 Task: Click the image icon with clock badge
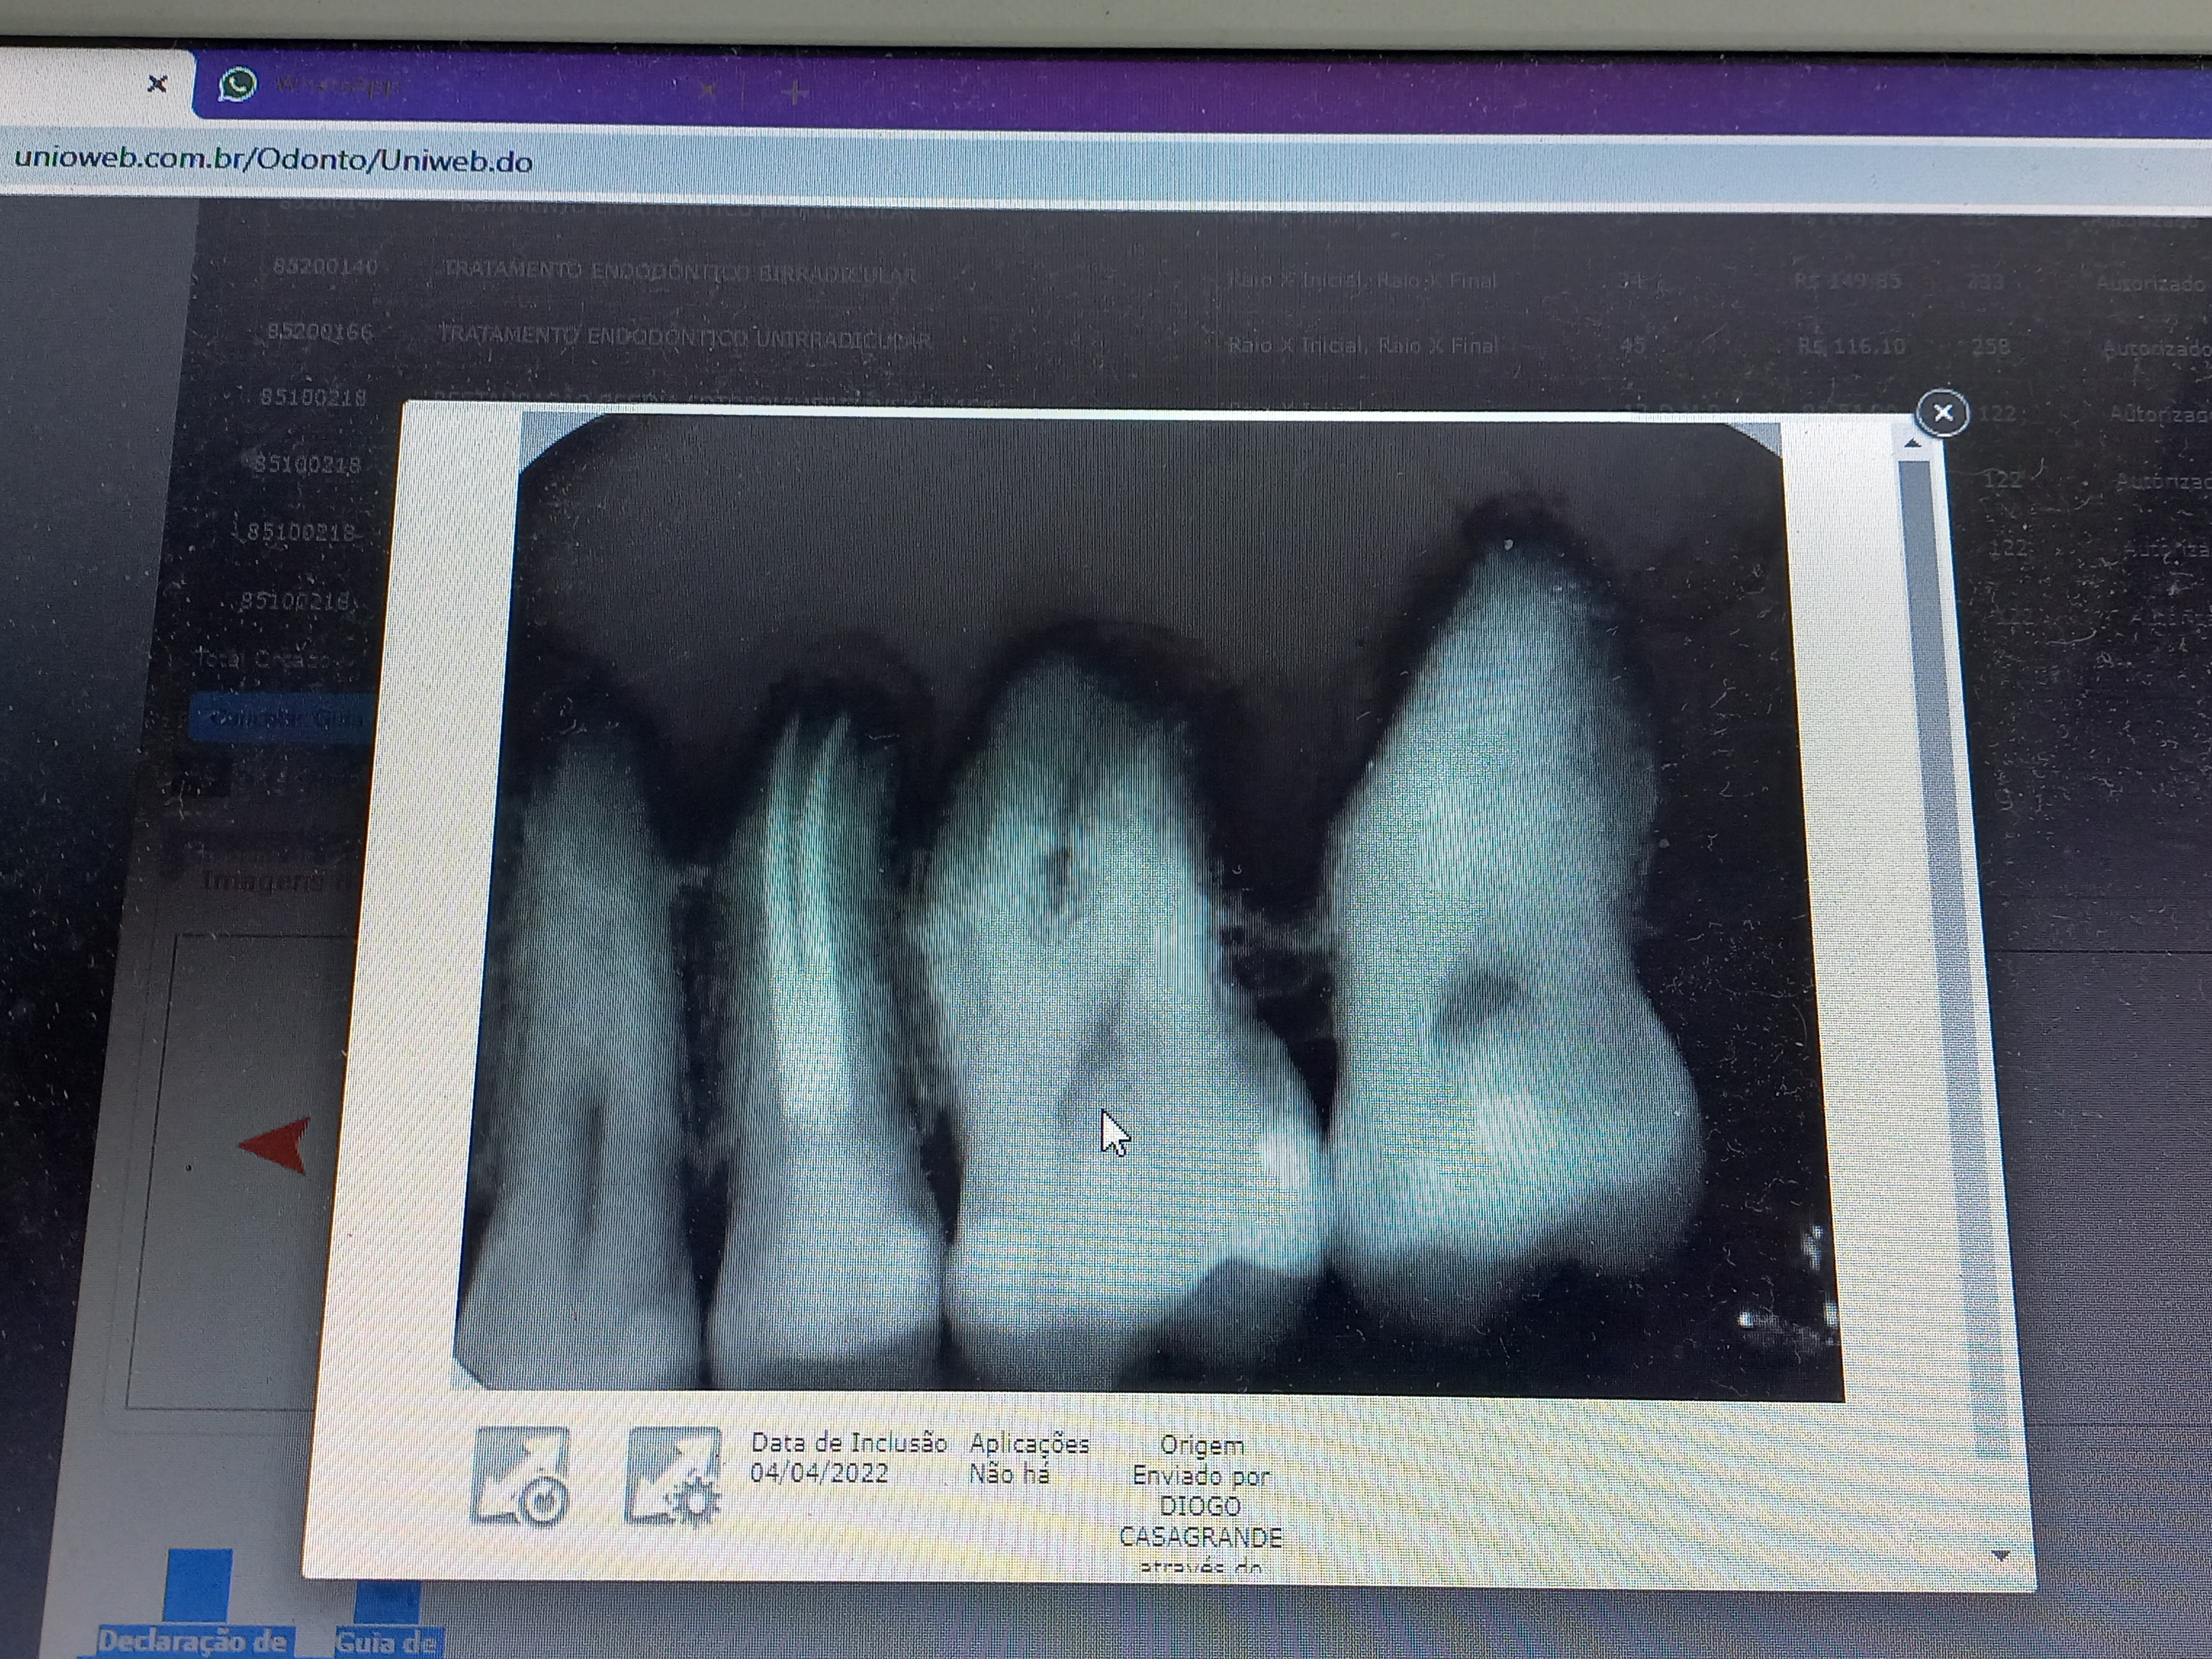click(x=521, y=1476)
